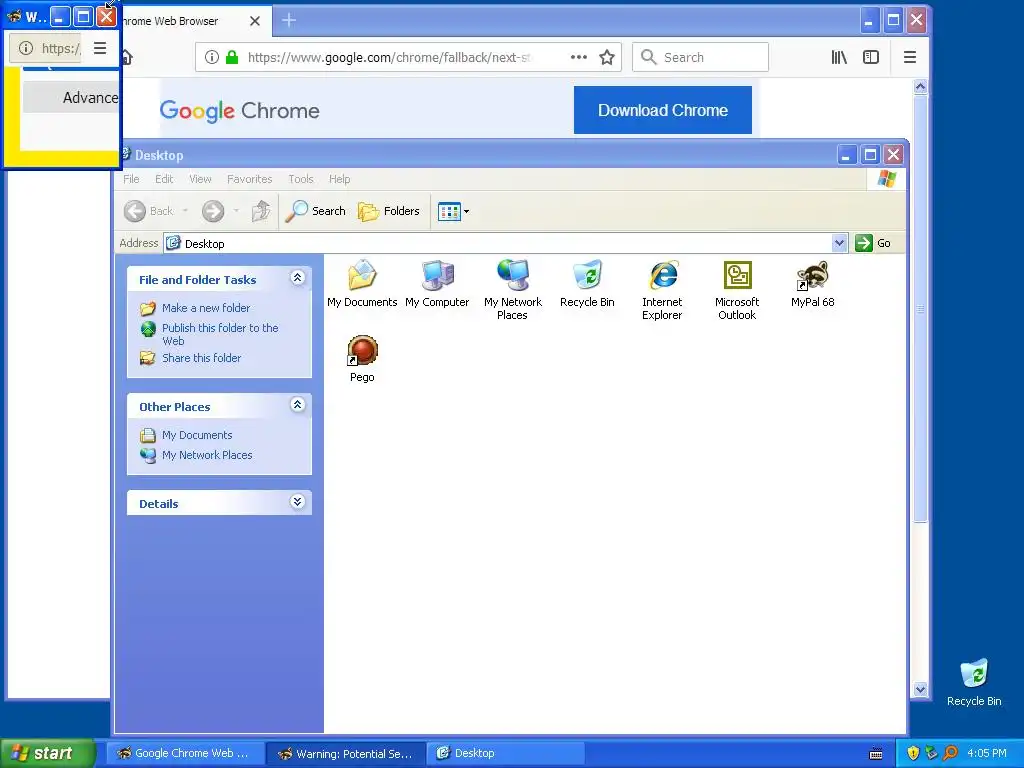Click the Back button in Explorer toolbar
Viewport: 1024px width, 768px height.
(150, 211)
